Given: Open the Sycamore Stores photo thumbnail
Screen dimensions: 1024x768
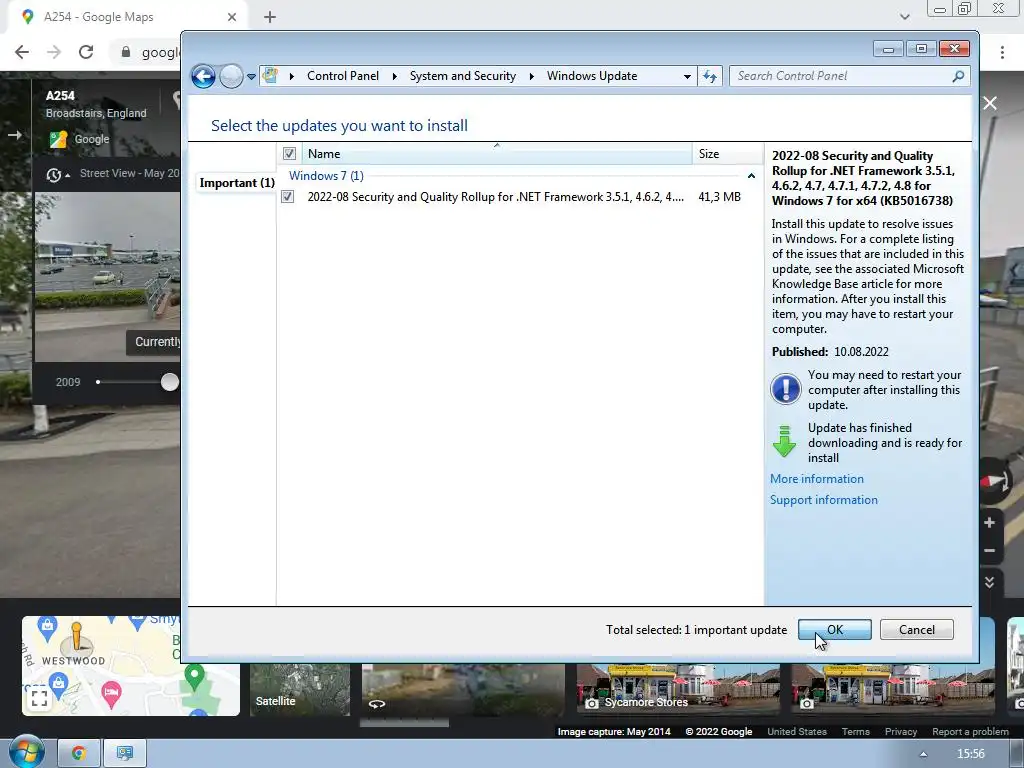Looking at the screenshot, I should click(678, 690).
